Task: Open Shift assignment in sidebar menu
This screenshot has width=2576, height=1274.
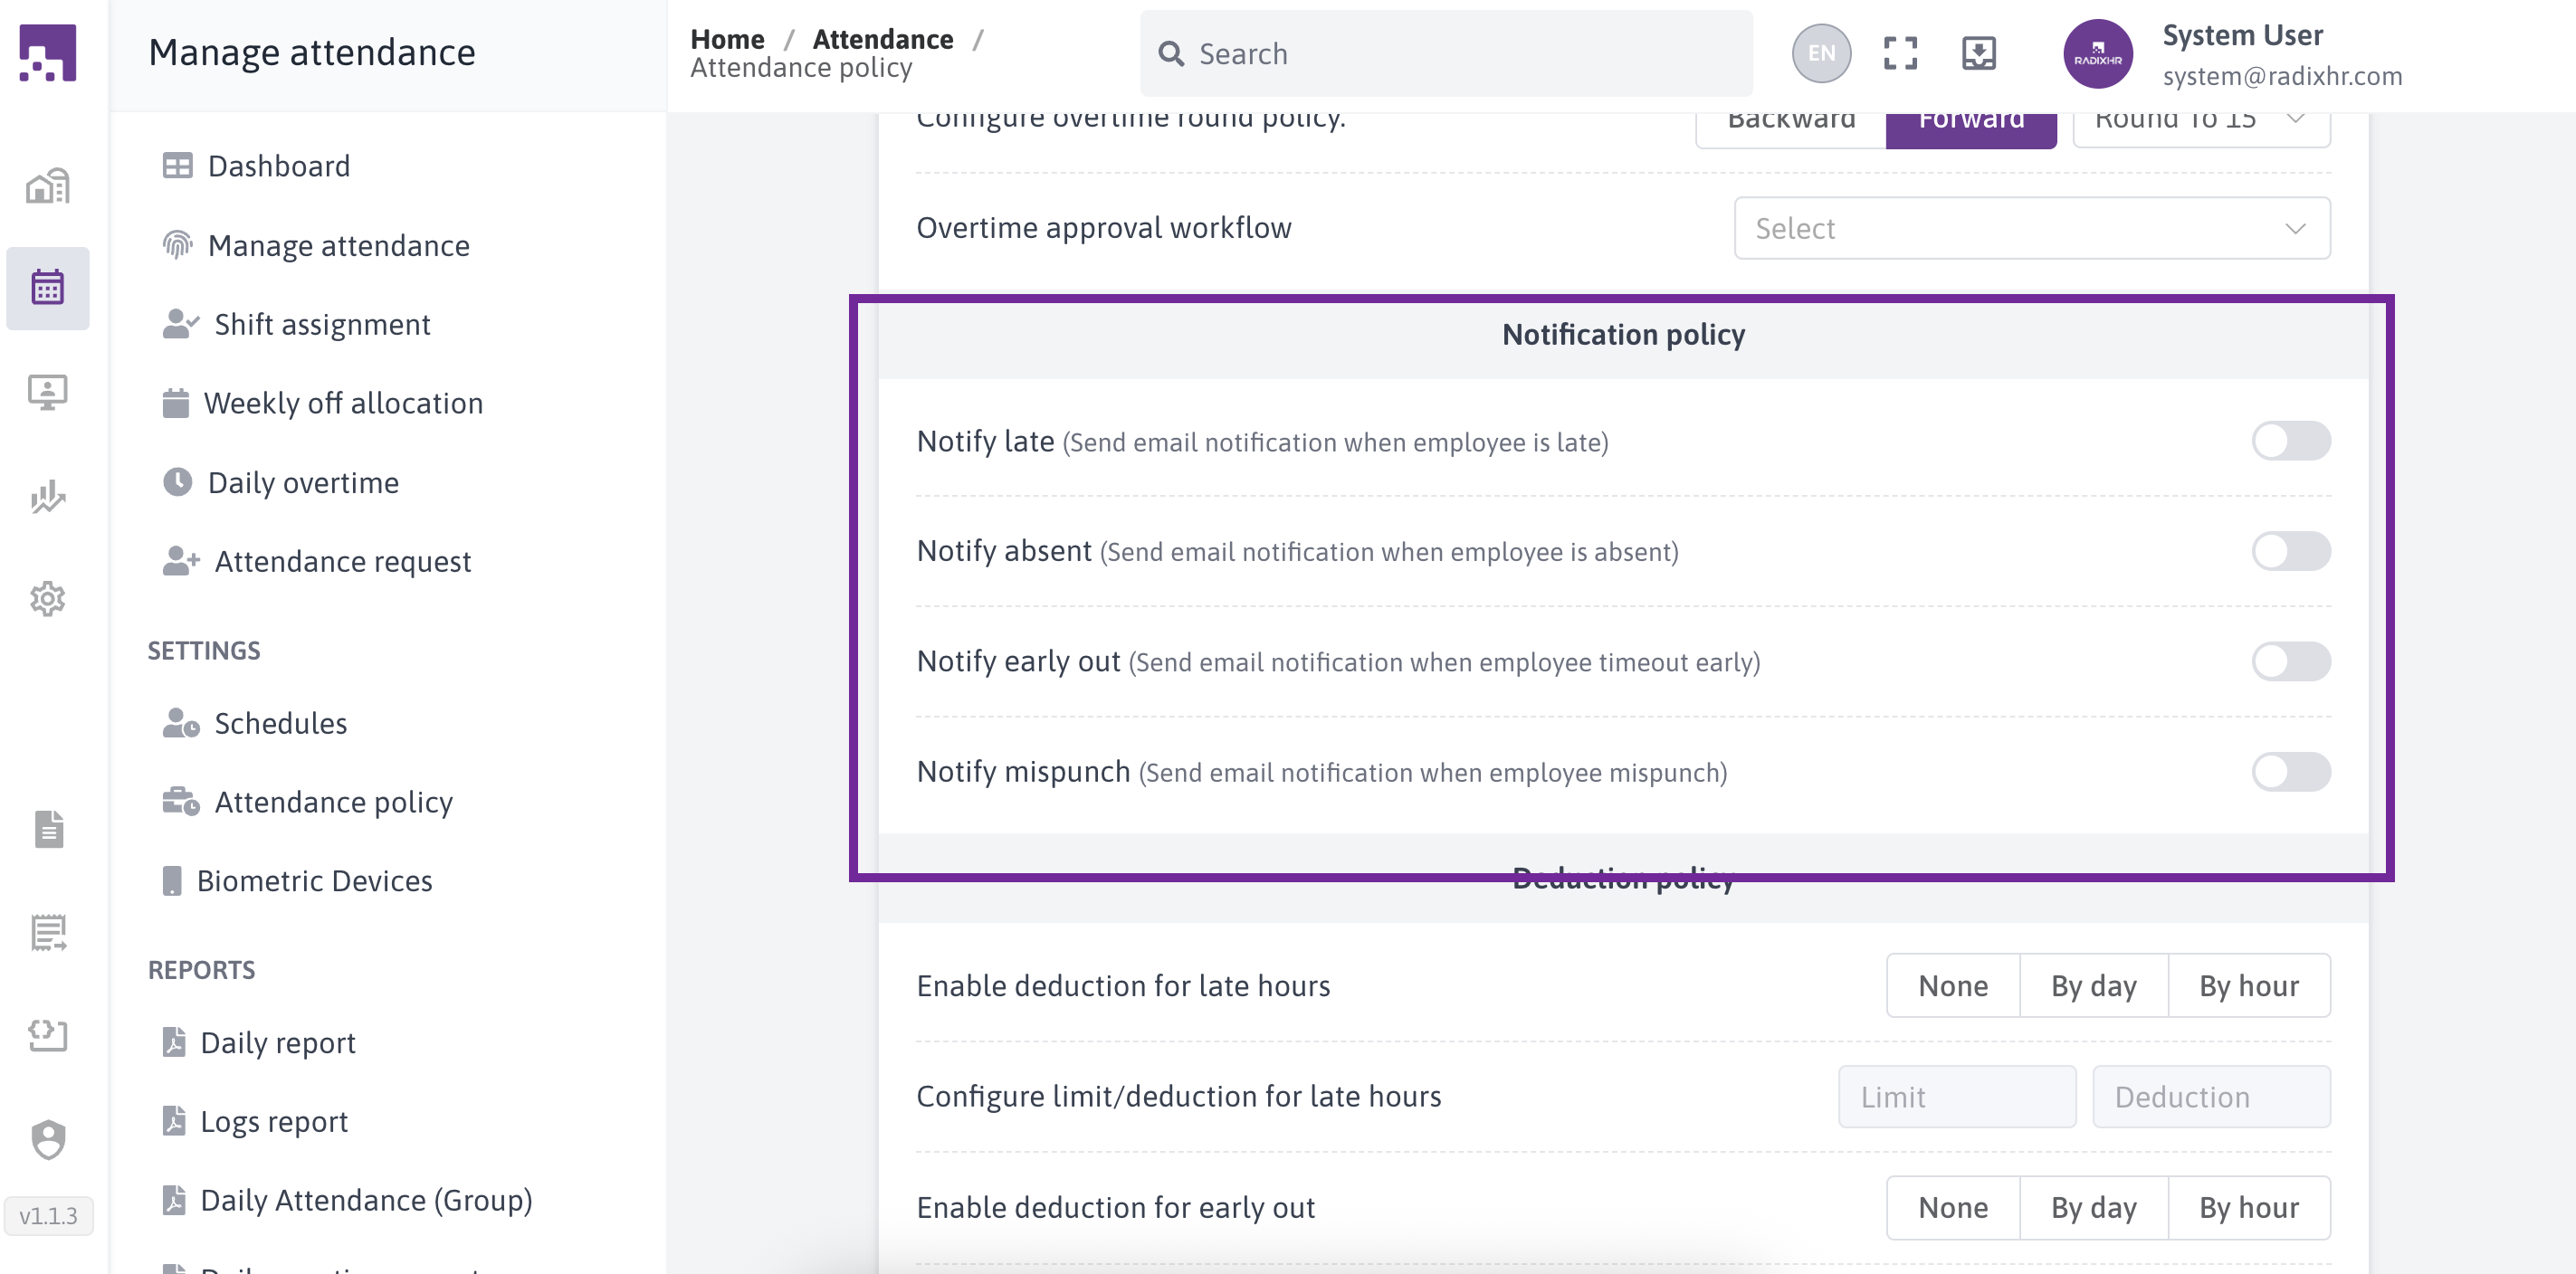Action: pyautogui.click(x=322, y=324)
